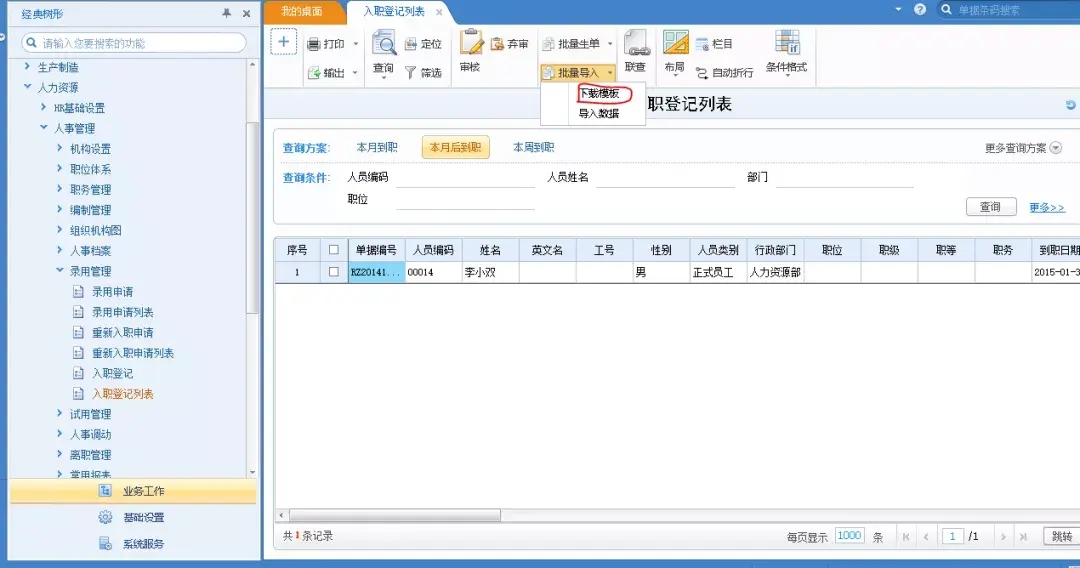Viewport: 1080px width, 568px height.
Task: Check the row checkbox for 李小双
Action: 333,272
